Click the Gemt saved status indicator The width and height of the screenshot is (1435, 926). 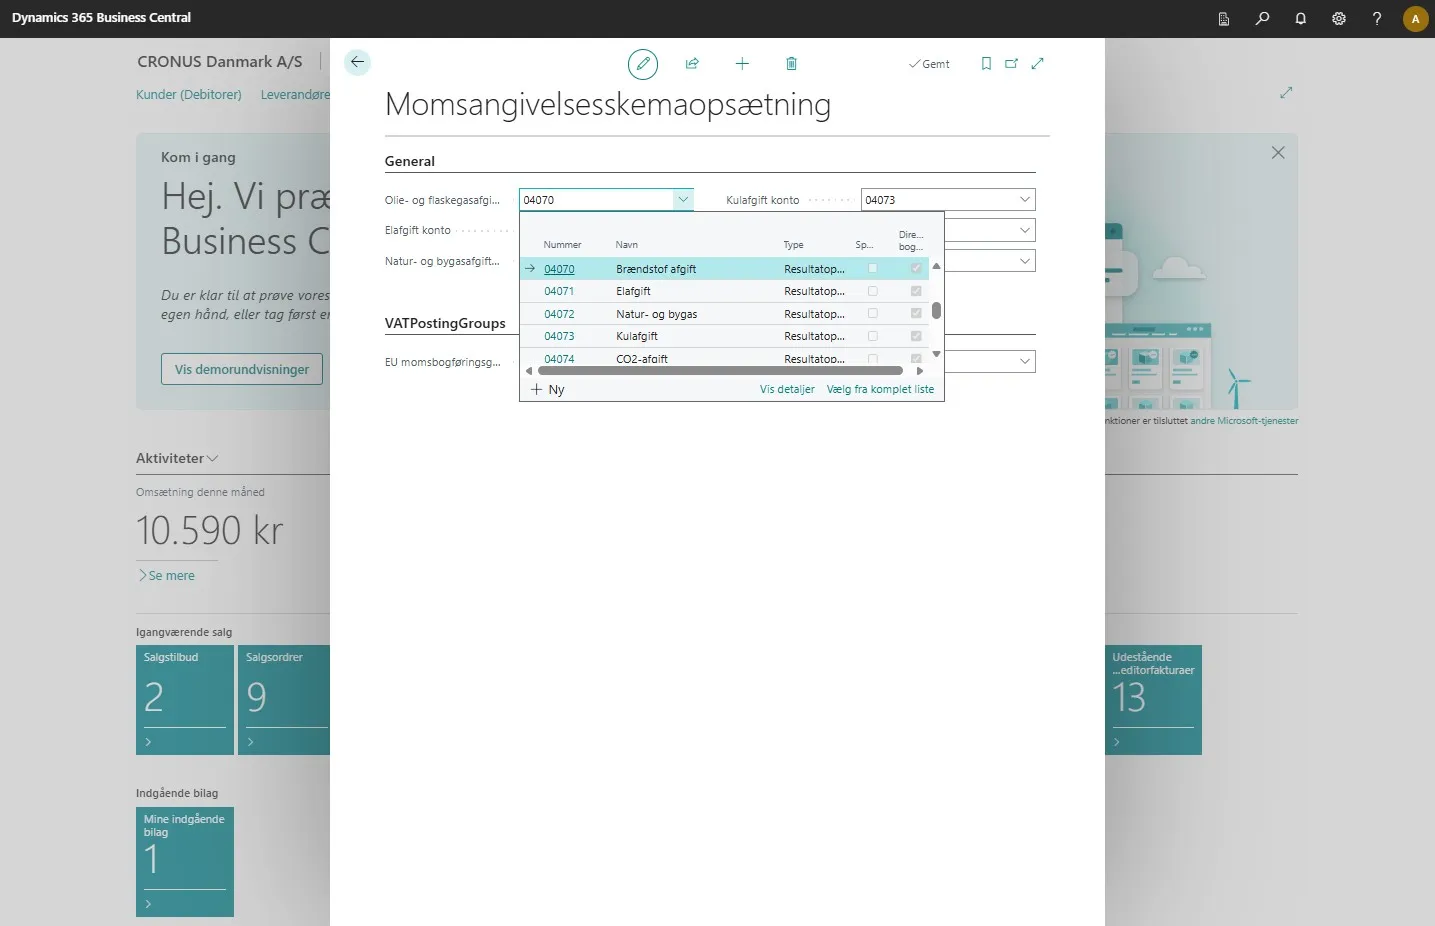[x=929, y=64]
